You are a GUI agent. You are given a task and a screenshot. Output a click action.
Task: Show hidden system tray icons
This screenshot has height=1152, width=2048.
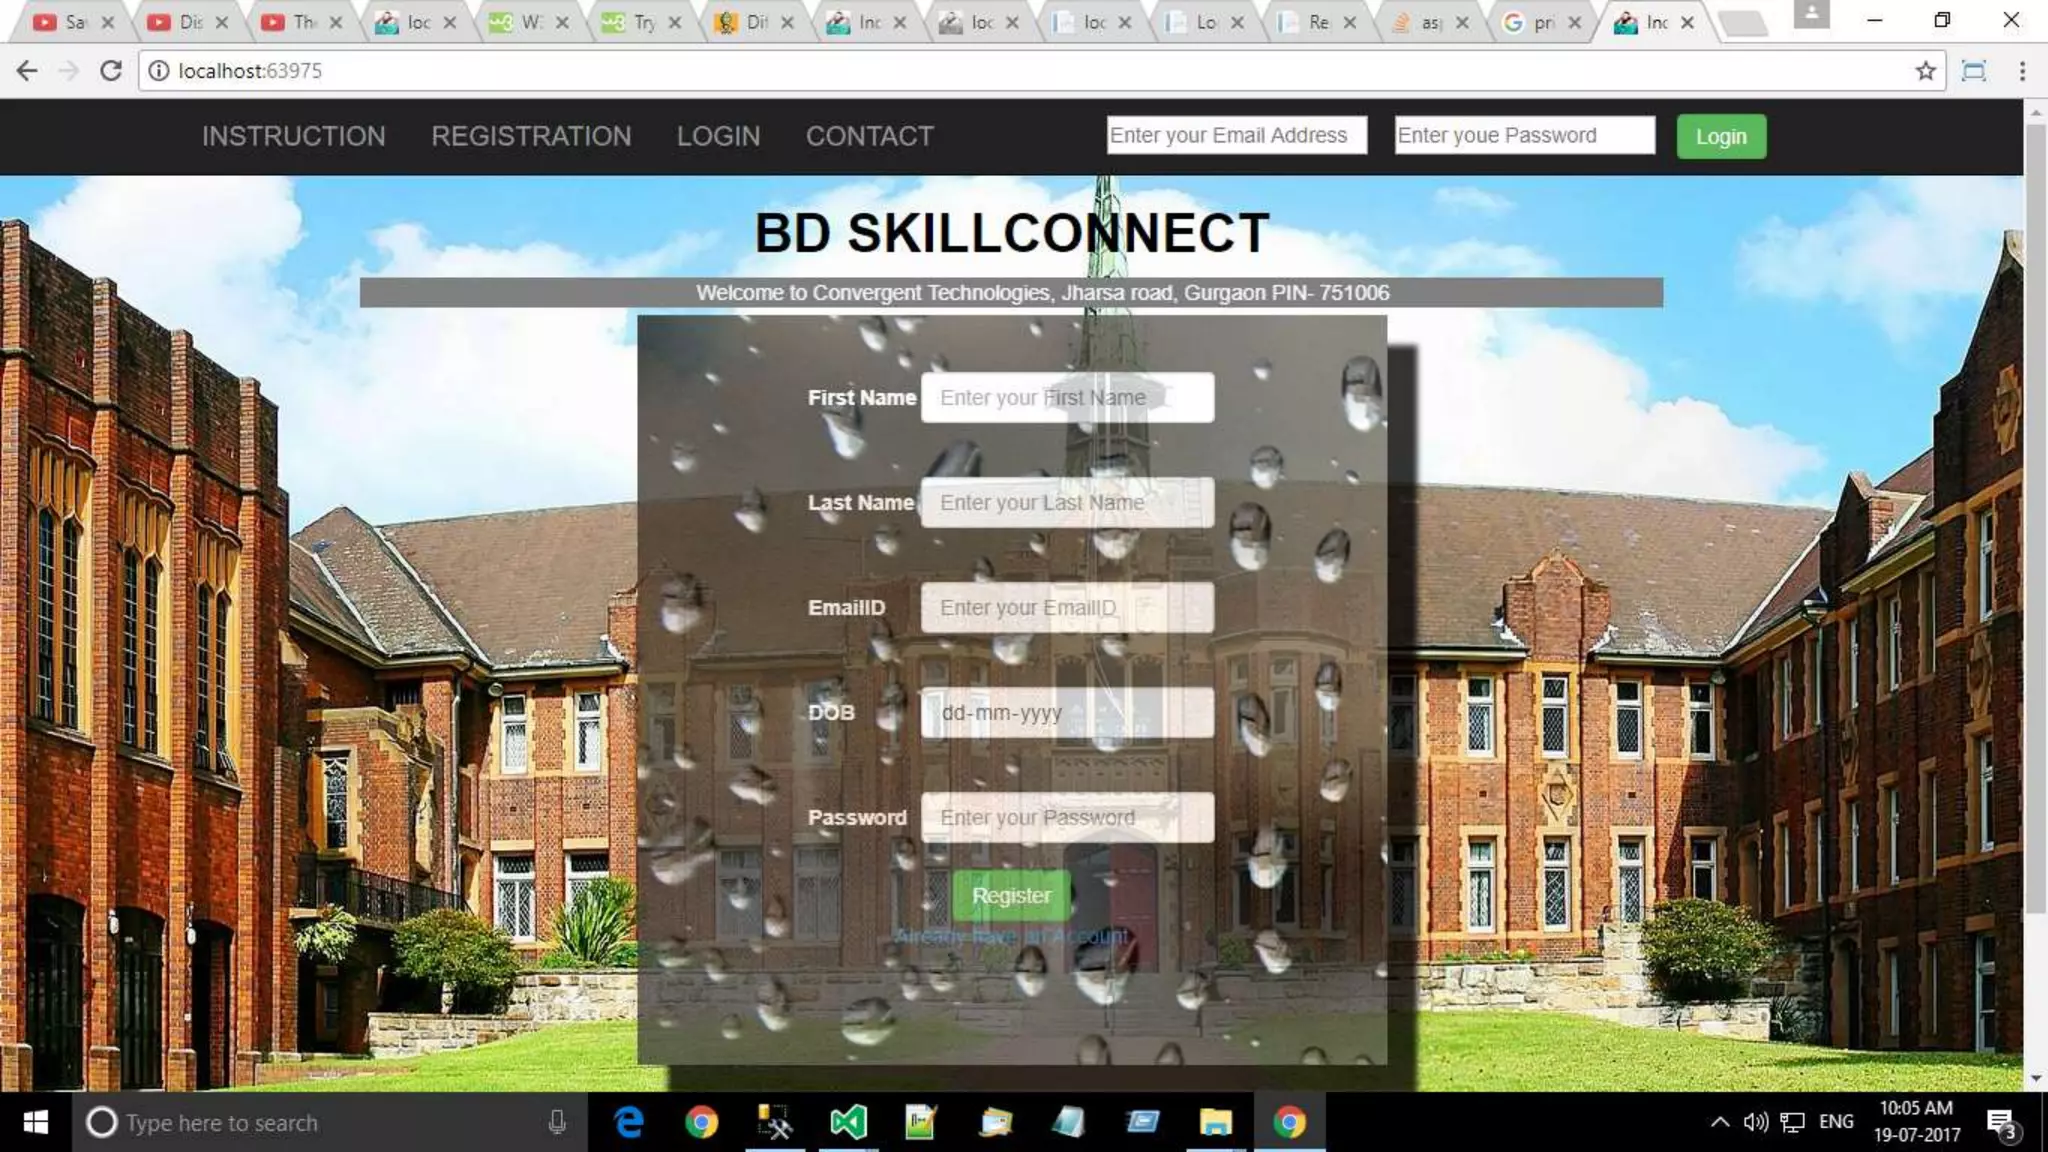(1719, 1122)
